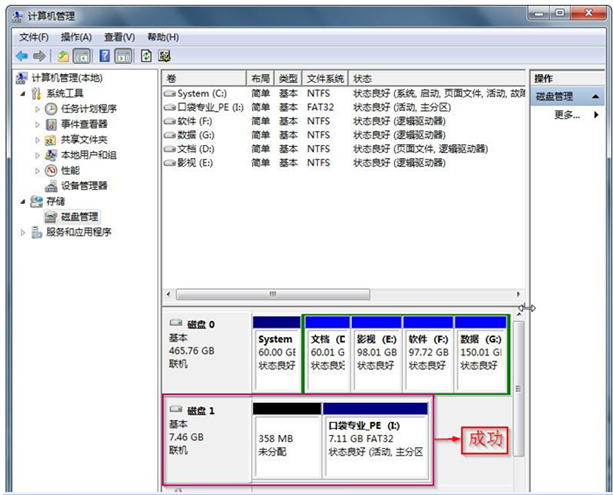Collapse the 系统工具 tree node
Screen dimensions: 613x495
click(24, 94)
